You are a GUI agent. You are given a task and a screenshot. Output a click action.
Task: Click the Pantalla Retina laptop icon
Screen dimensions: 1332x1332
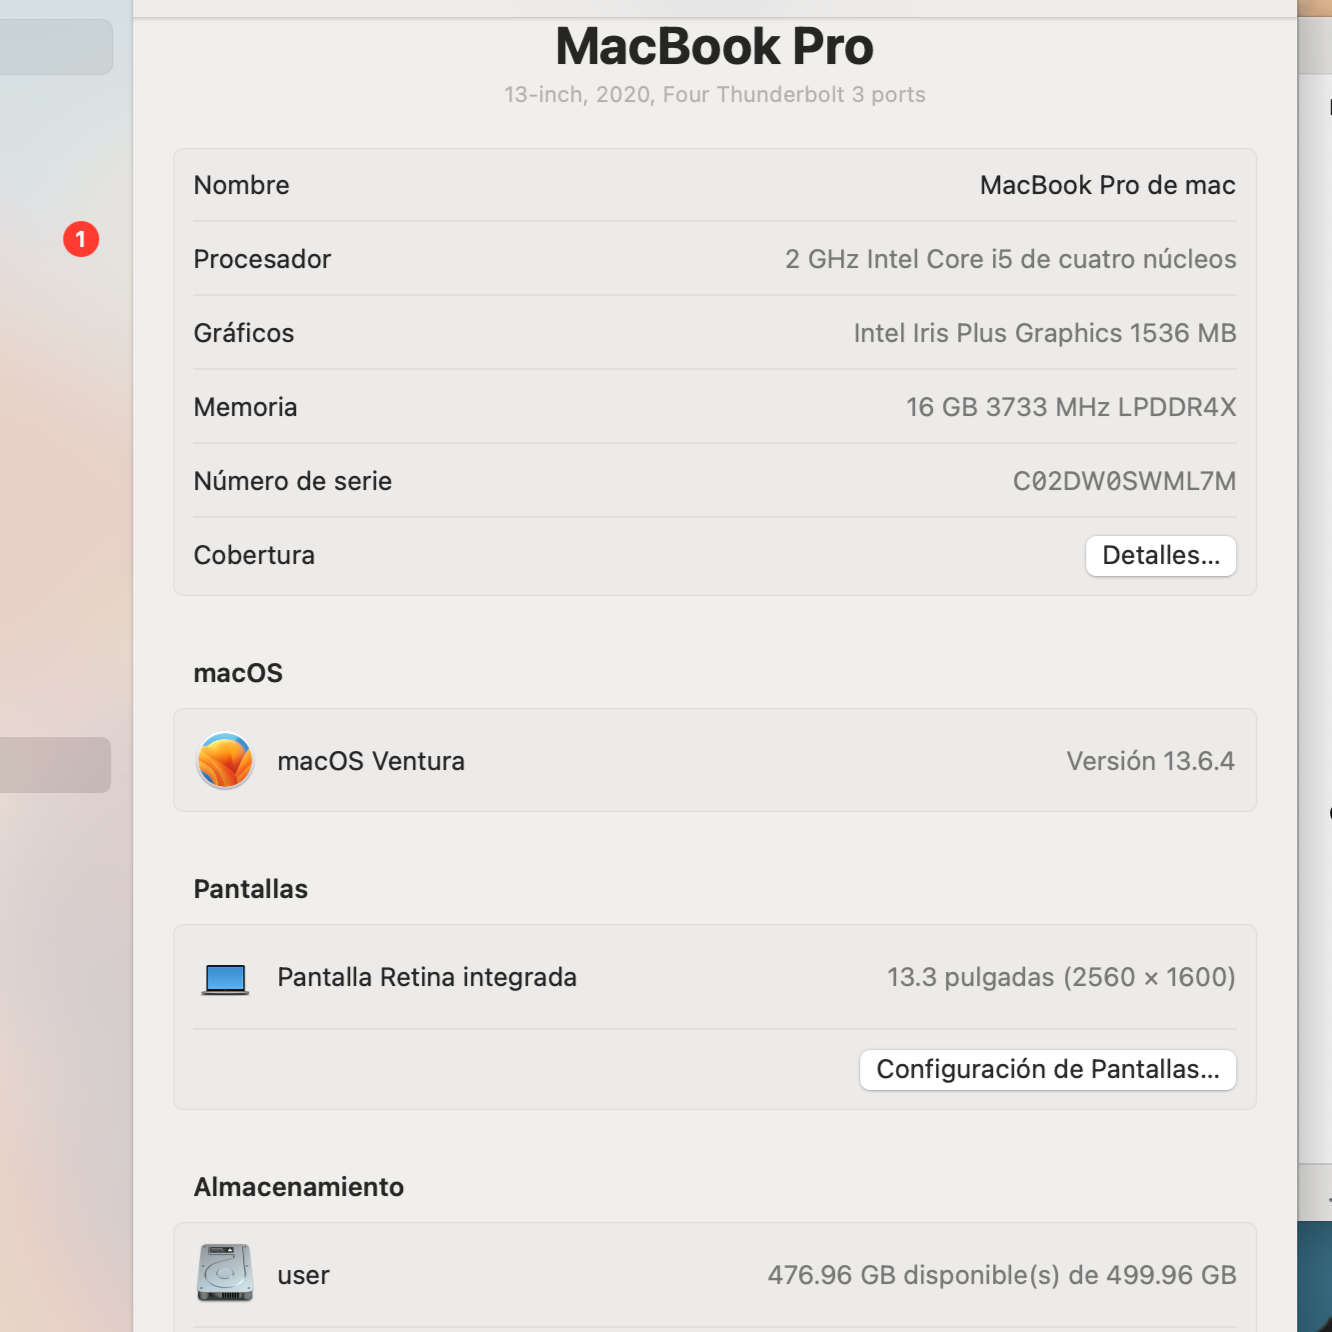[x=225, y=979]
